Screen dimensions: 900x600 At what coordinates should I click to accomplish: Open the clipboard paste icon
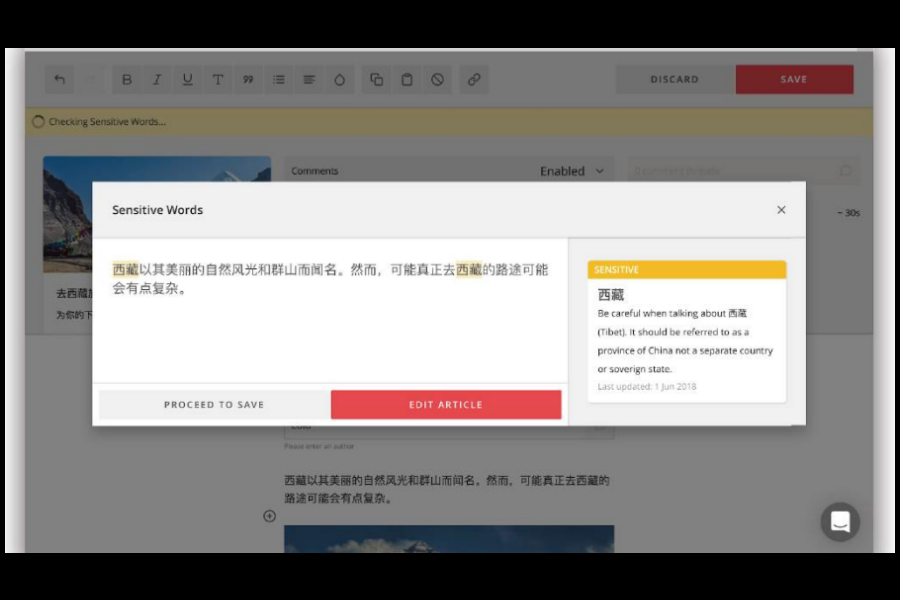406,79
